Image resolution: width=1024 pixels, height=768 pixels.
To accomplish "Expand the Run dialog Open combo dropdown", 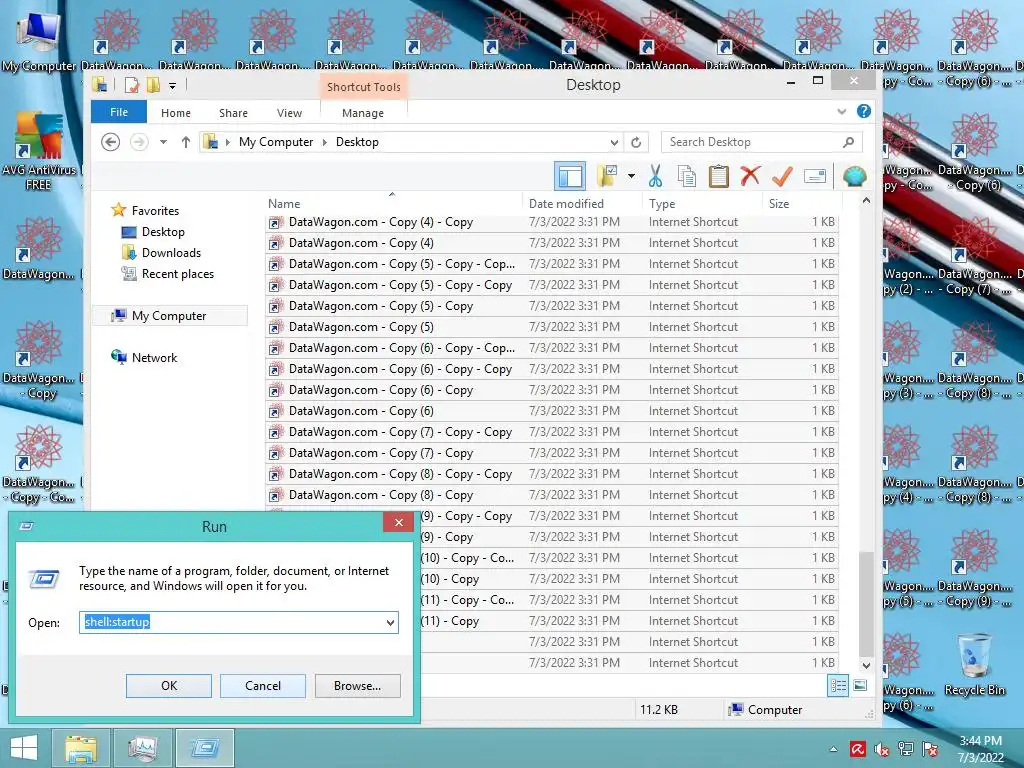I will pyautogui.click(x=390, y=622).
